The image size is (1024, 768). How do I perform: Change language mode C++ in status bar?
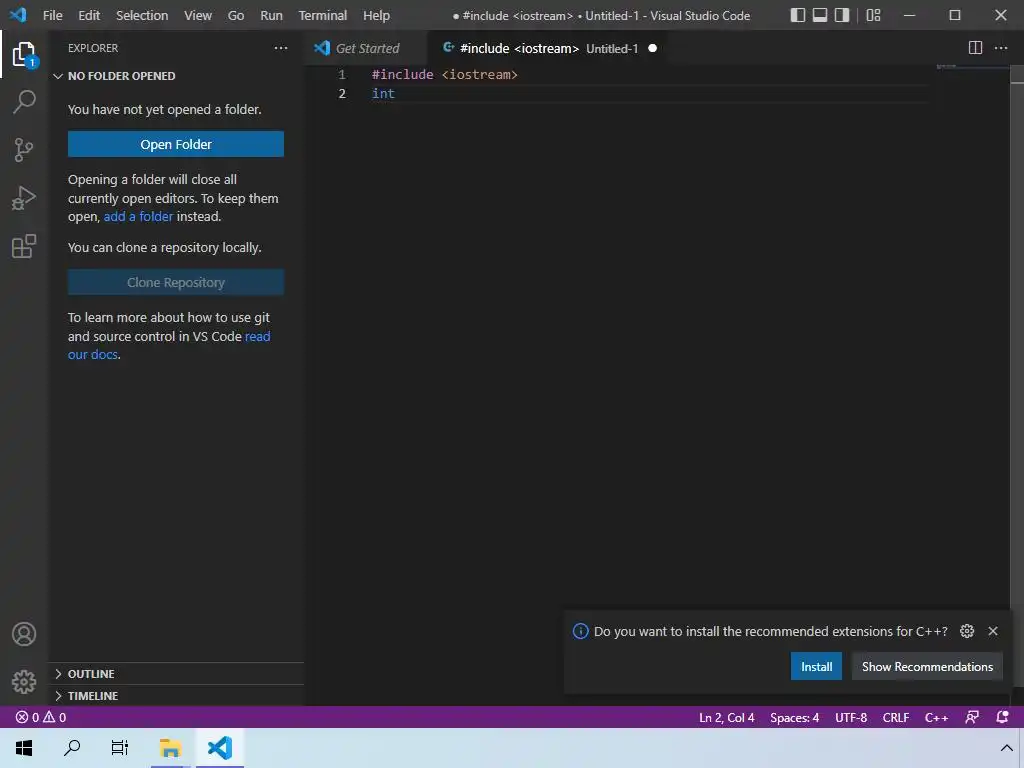click(x=936, y=717)
